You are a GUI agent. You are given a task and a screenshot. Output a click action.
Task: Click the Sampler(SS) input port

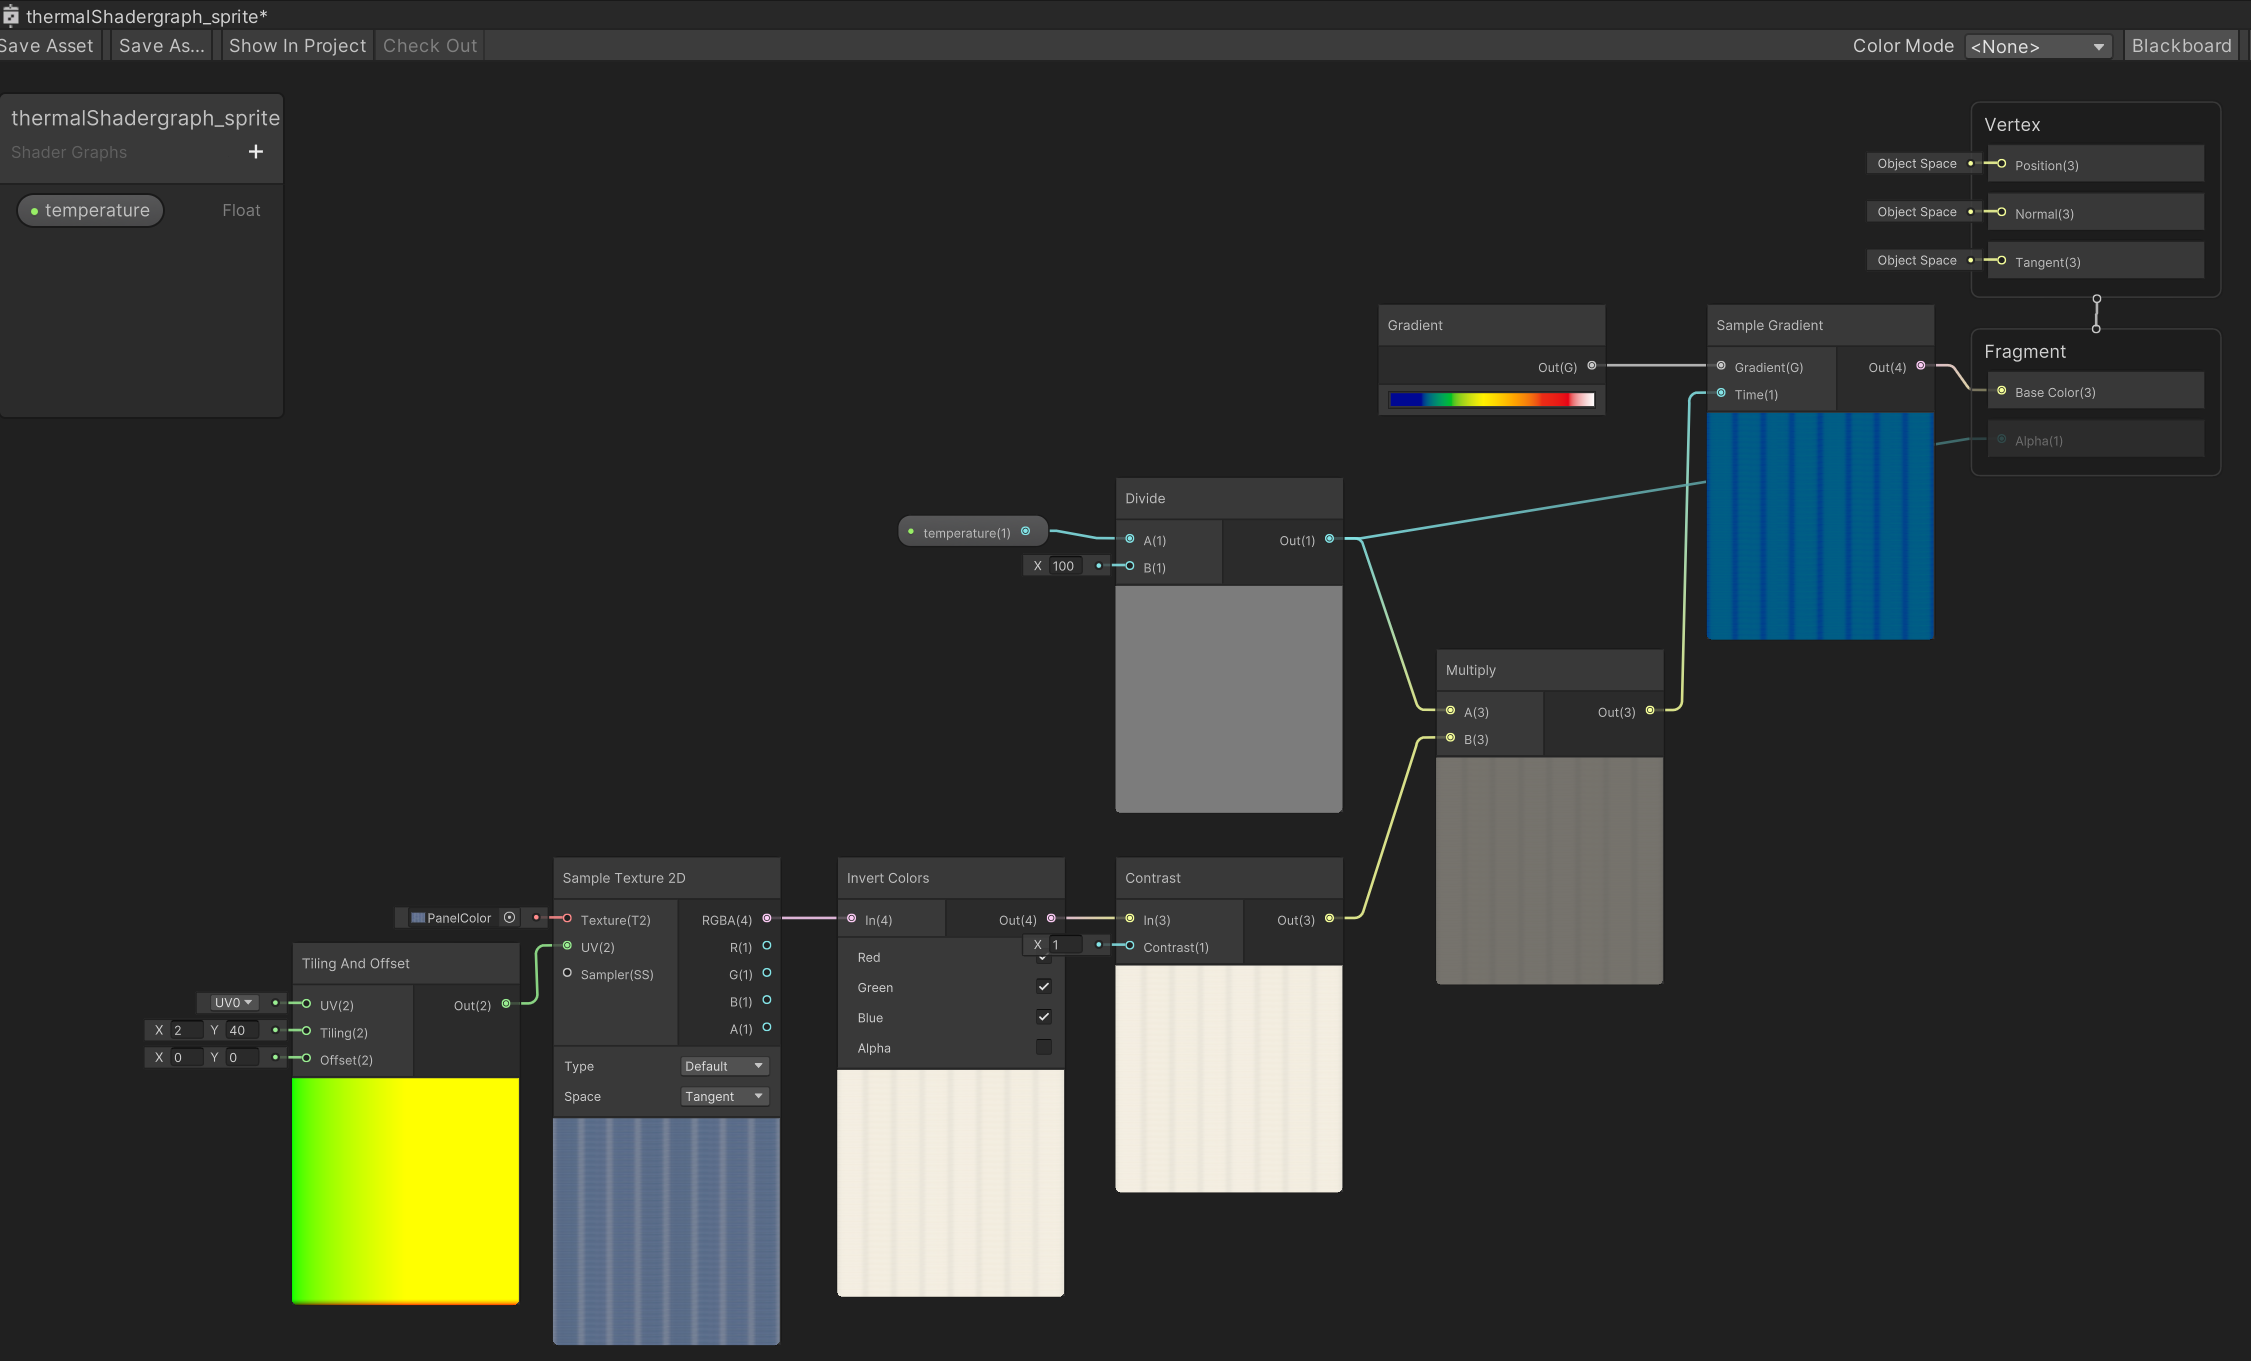pyautogui.click(x=567, y=973)
